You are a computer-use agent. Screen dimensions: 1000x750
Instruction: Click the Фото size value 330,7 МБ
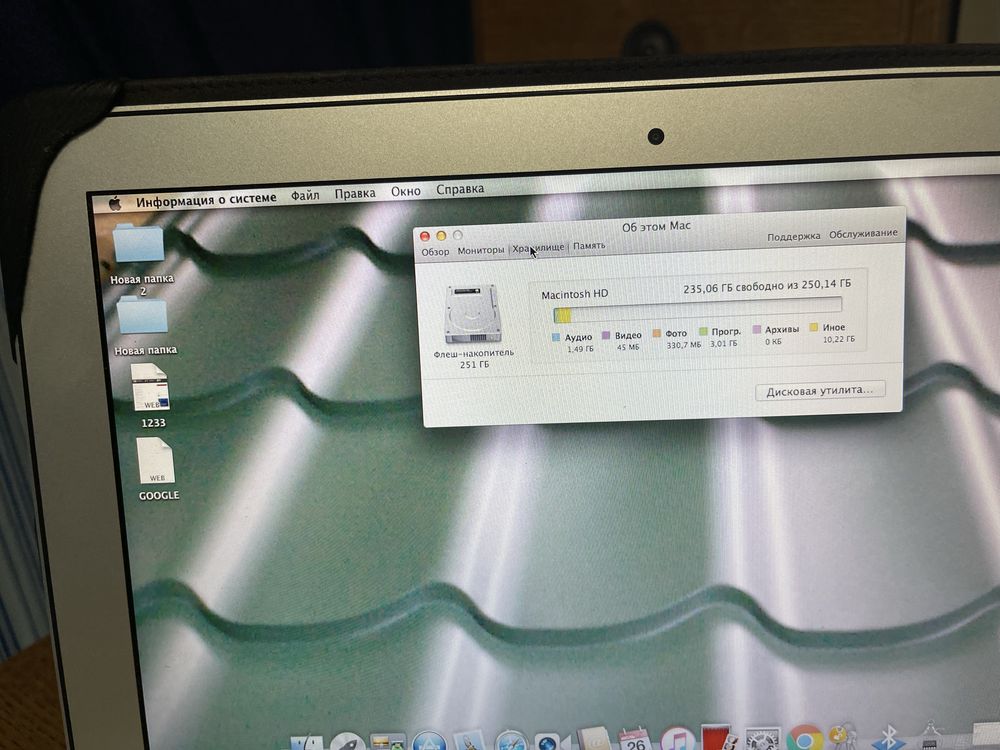684,345
